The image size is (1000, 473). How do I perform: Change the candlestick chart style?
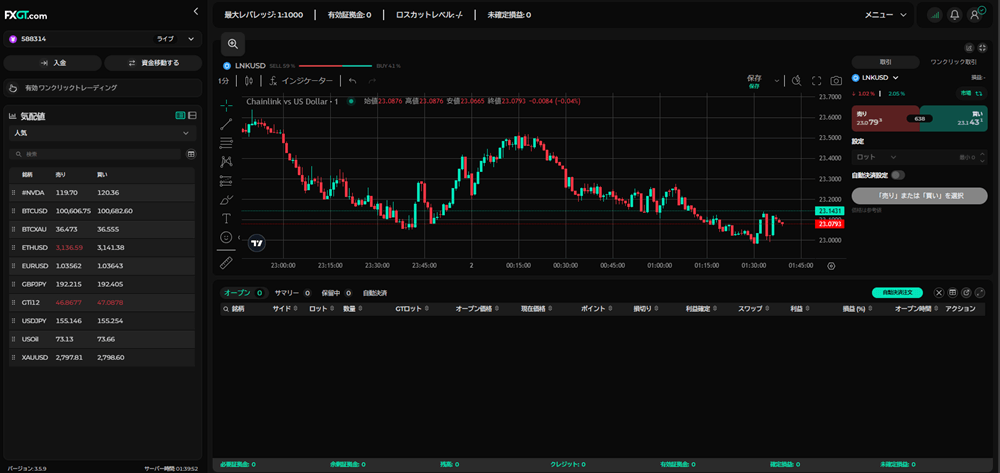248,81
